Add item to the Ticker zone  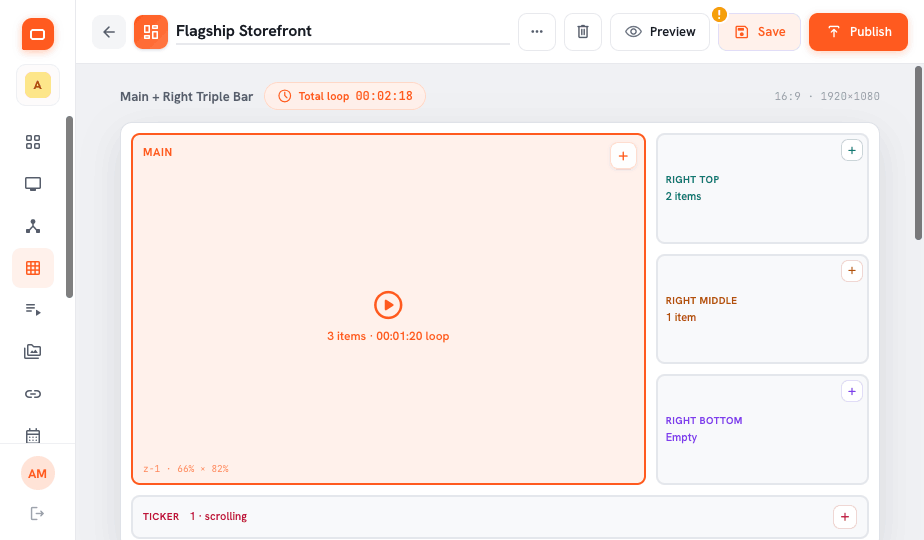coord(844,516)
